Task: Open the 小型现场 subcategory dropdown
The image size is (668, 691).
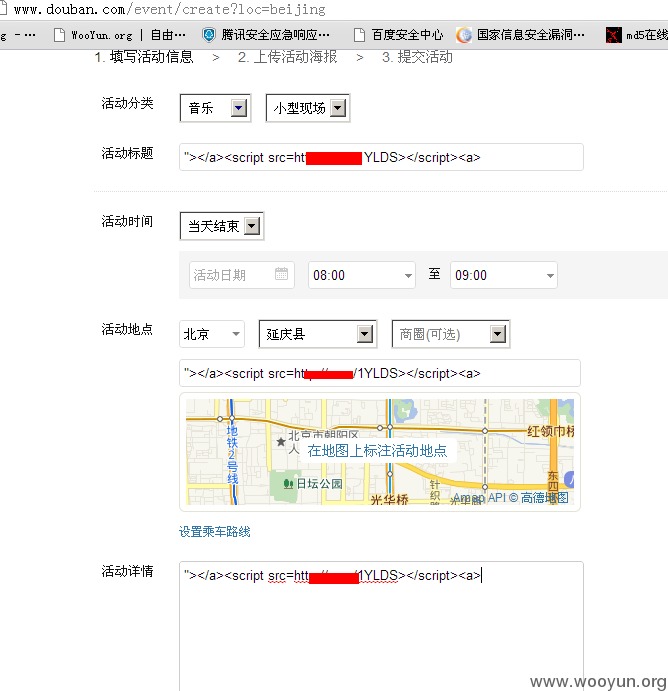Action: click(308, 108)
